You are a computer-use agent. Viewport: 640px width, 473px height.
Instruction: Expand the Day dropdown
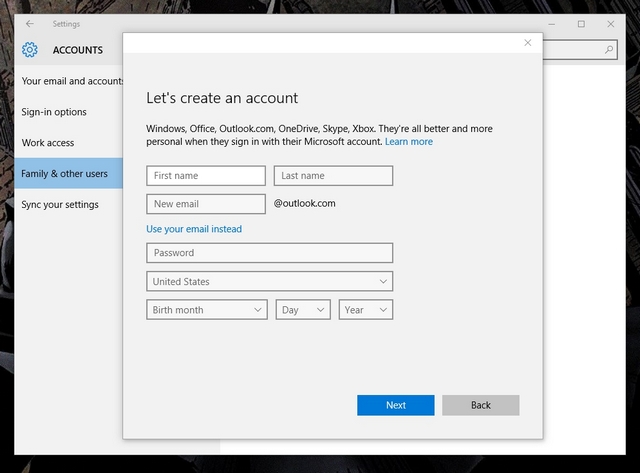coord(303,310)
